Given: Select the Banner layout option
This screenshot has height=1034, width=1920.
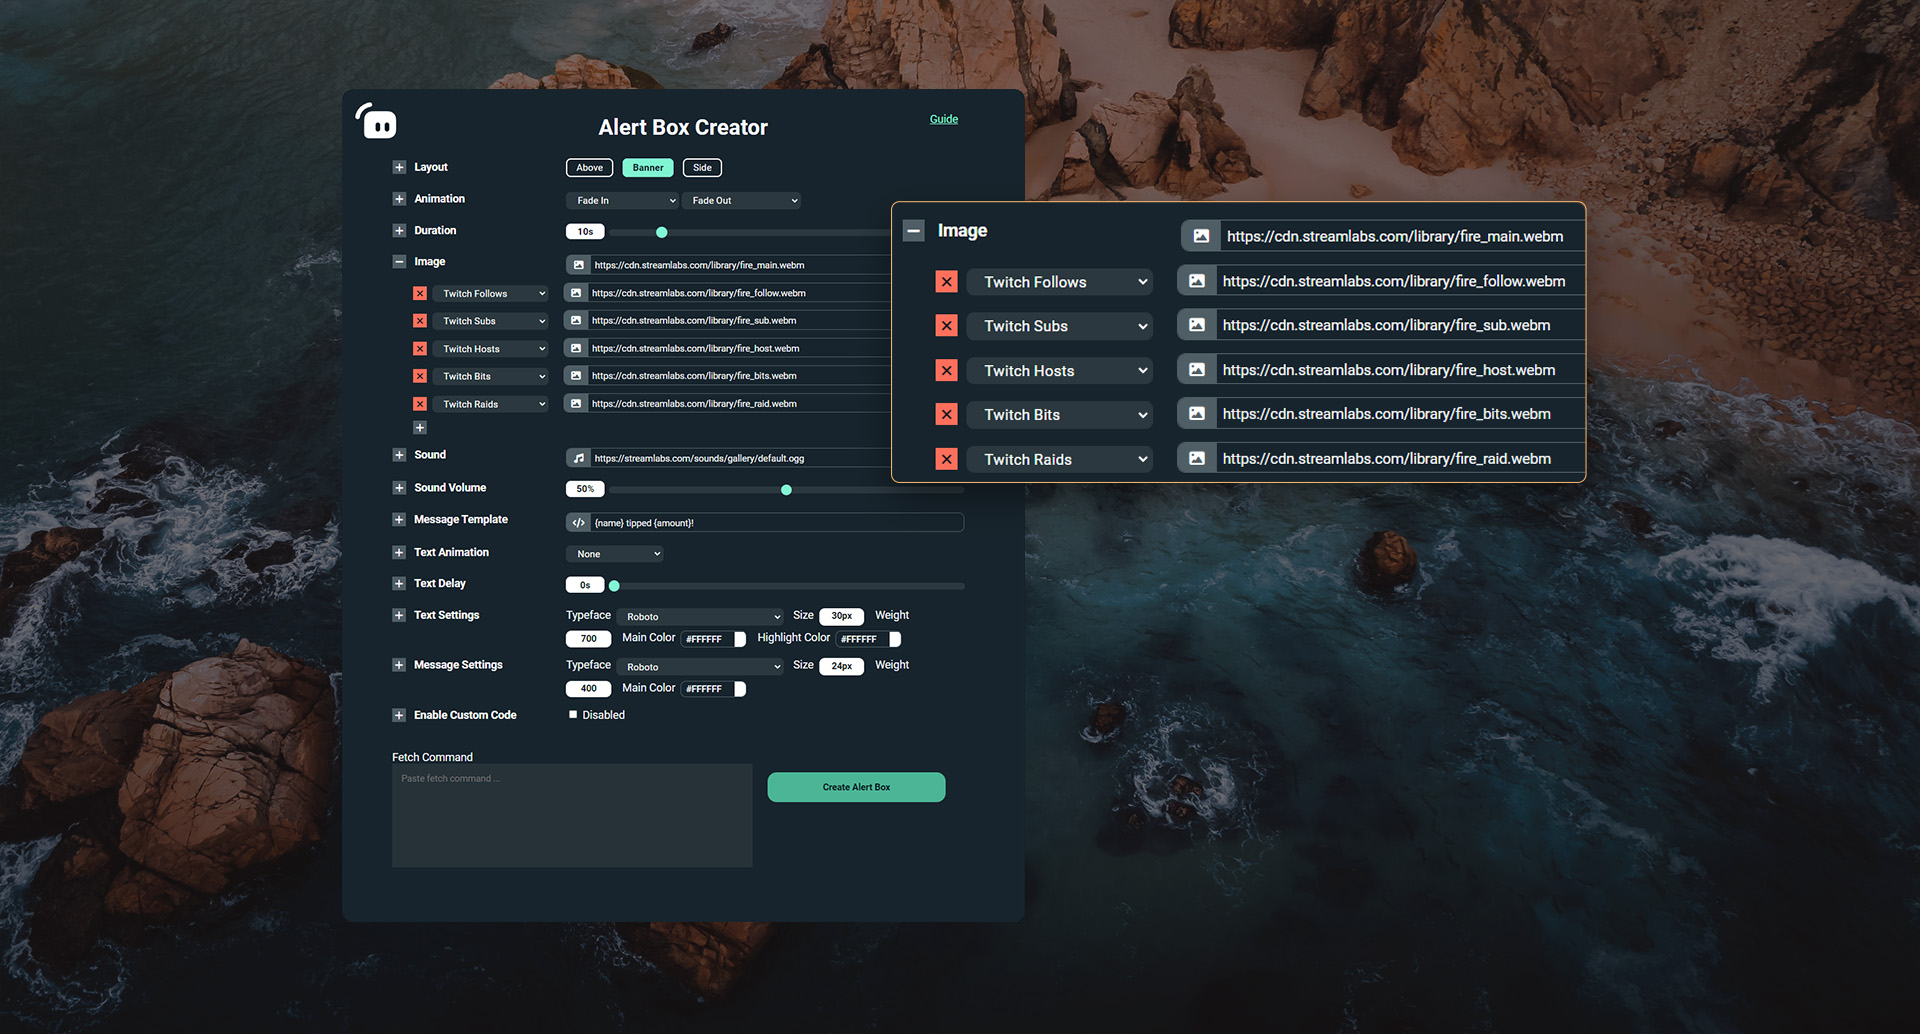Looking at the screenshot, I should tap(647, 168).
